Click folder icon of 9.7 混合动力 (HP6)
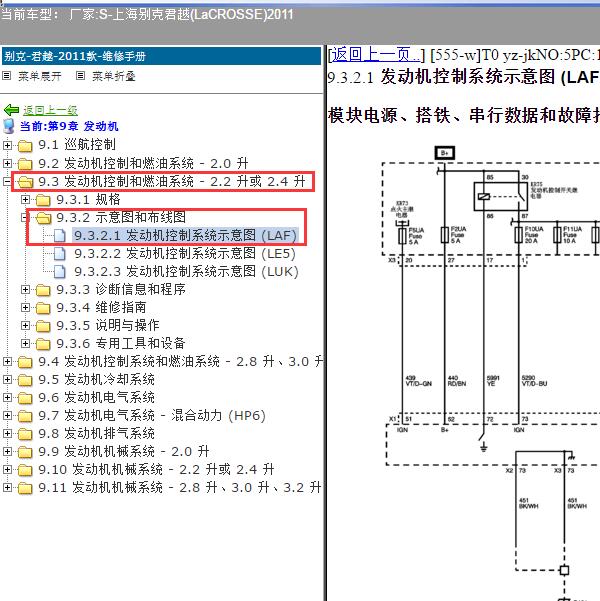 25,416
